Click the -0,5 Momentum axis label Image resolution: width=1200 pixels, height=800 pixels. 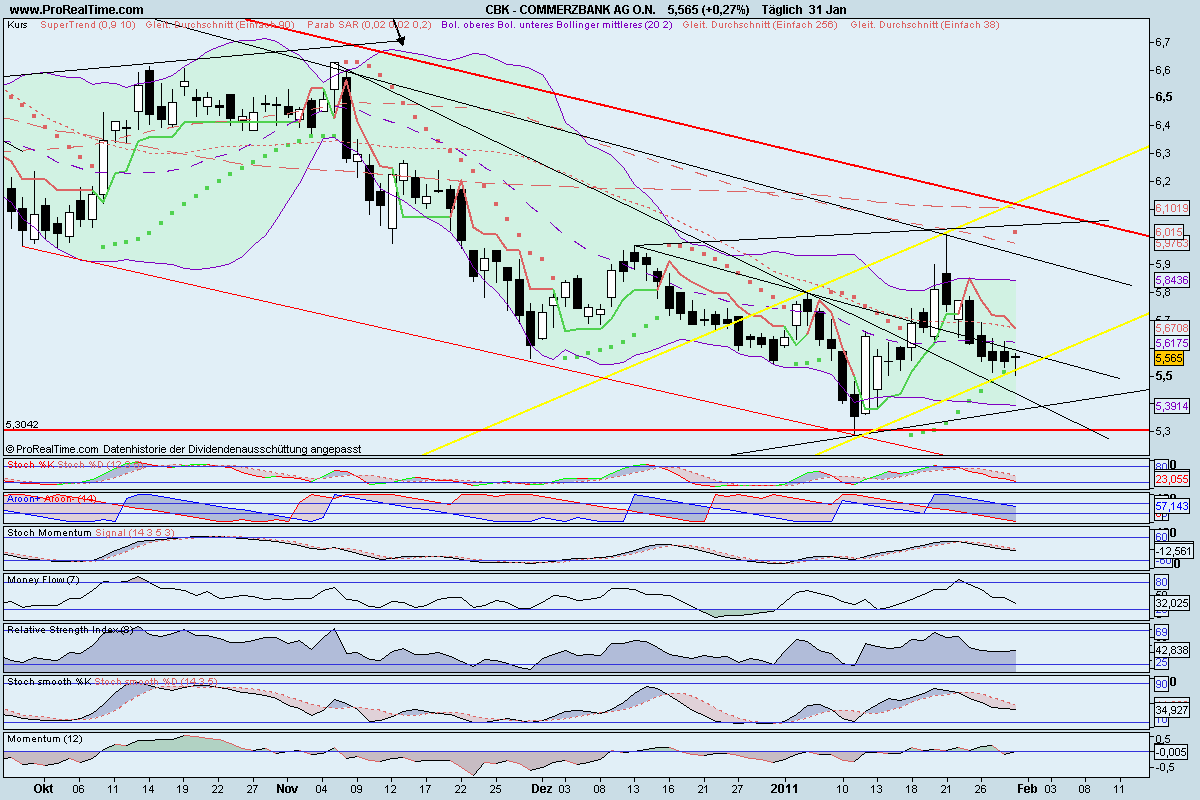click(x=1165, y=768)
